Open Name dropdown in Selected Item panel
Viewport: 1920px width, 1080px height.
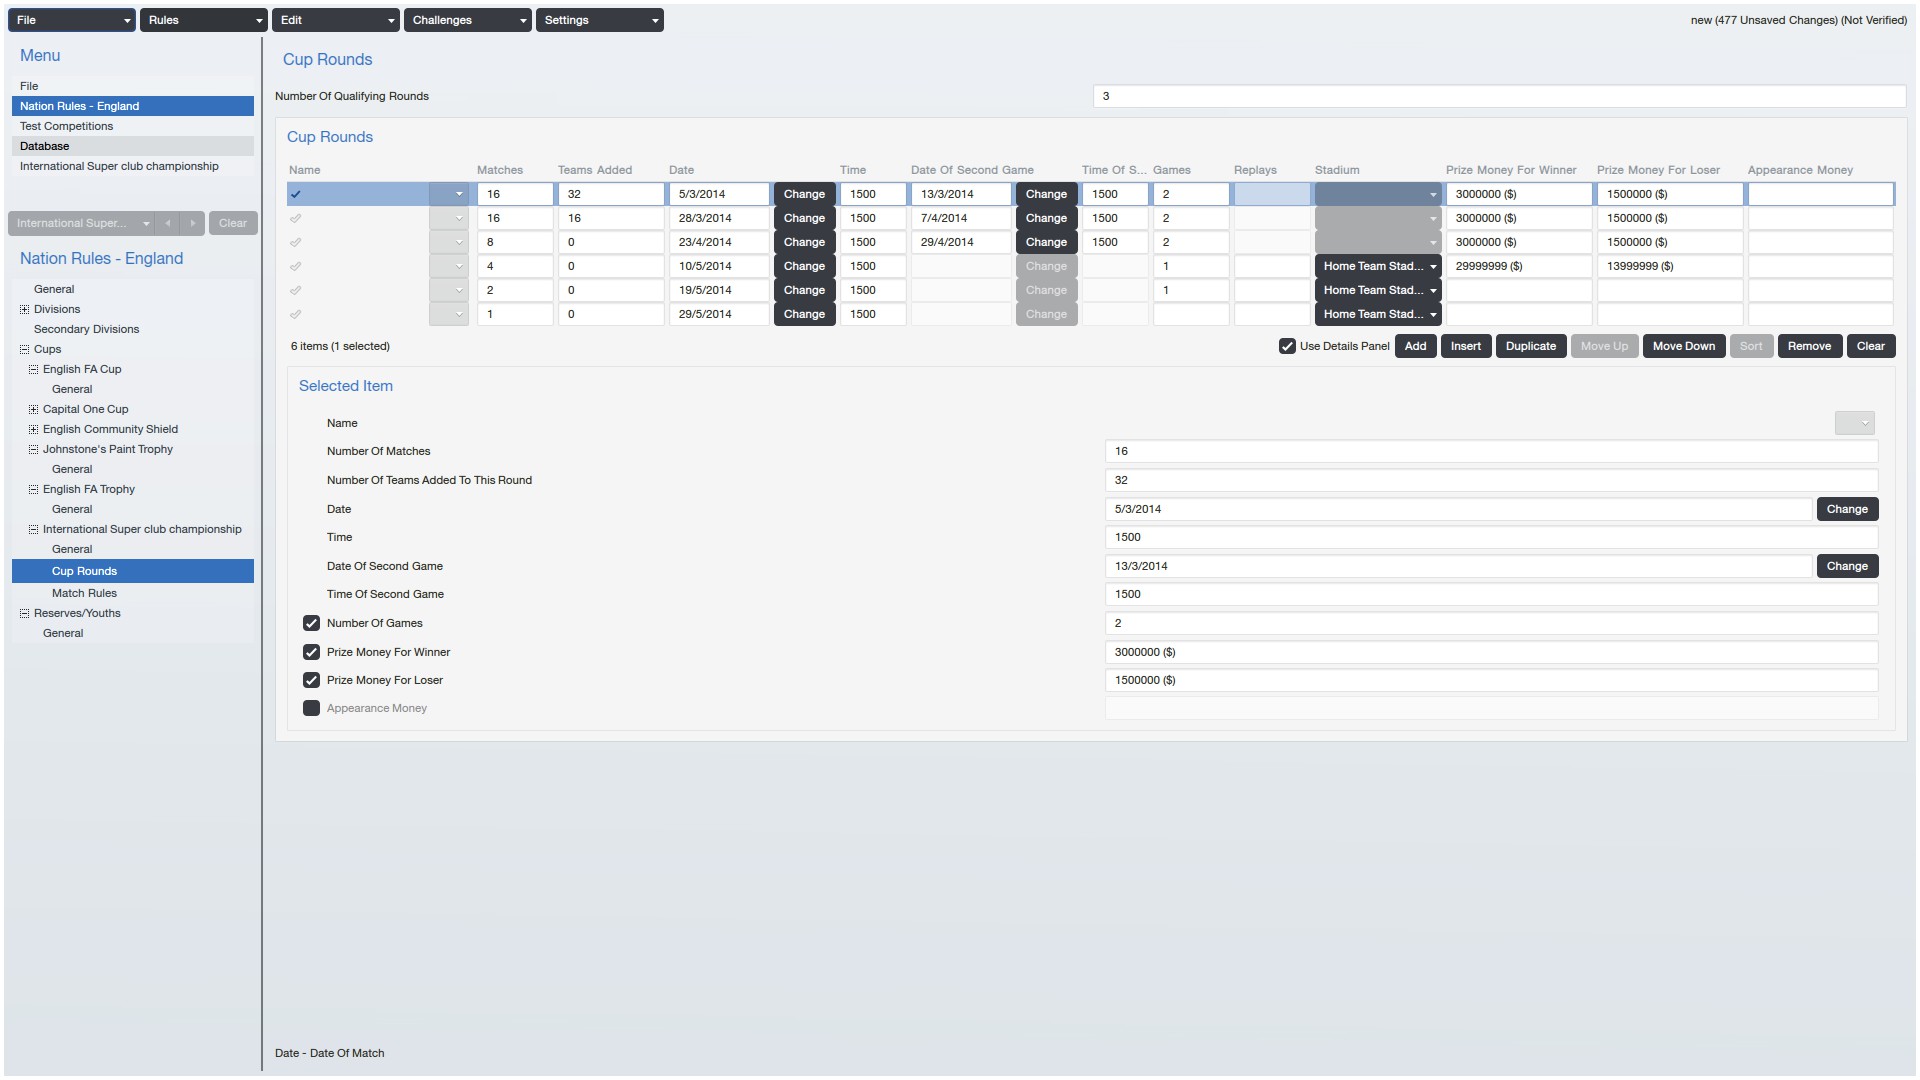click(x=1854, y=423)
